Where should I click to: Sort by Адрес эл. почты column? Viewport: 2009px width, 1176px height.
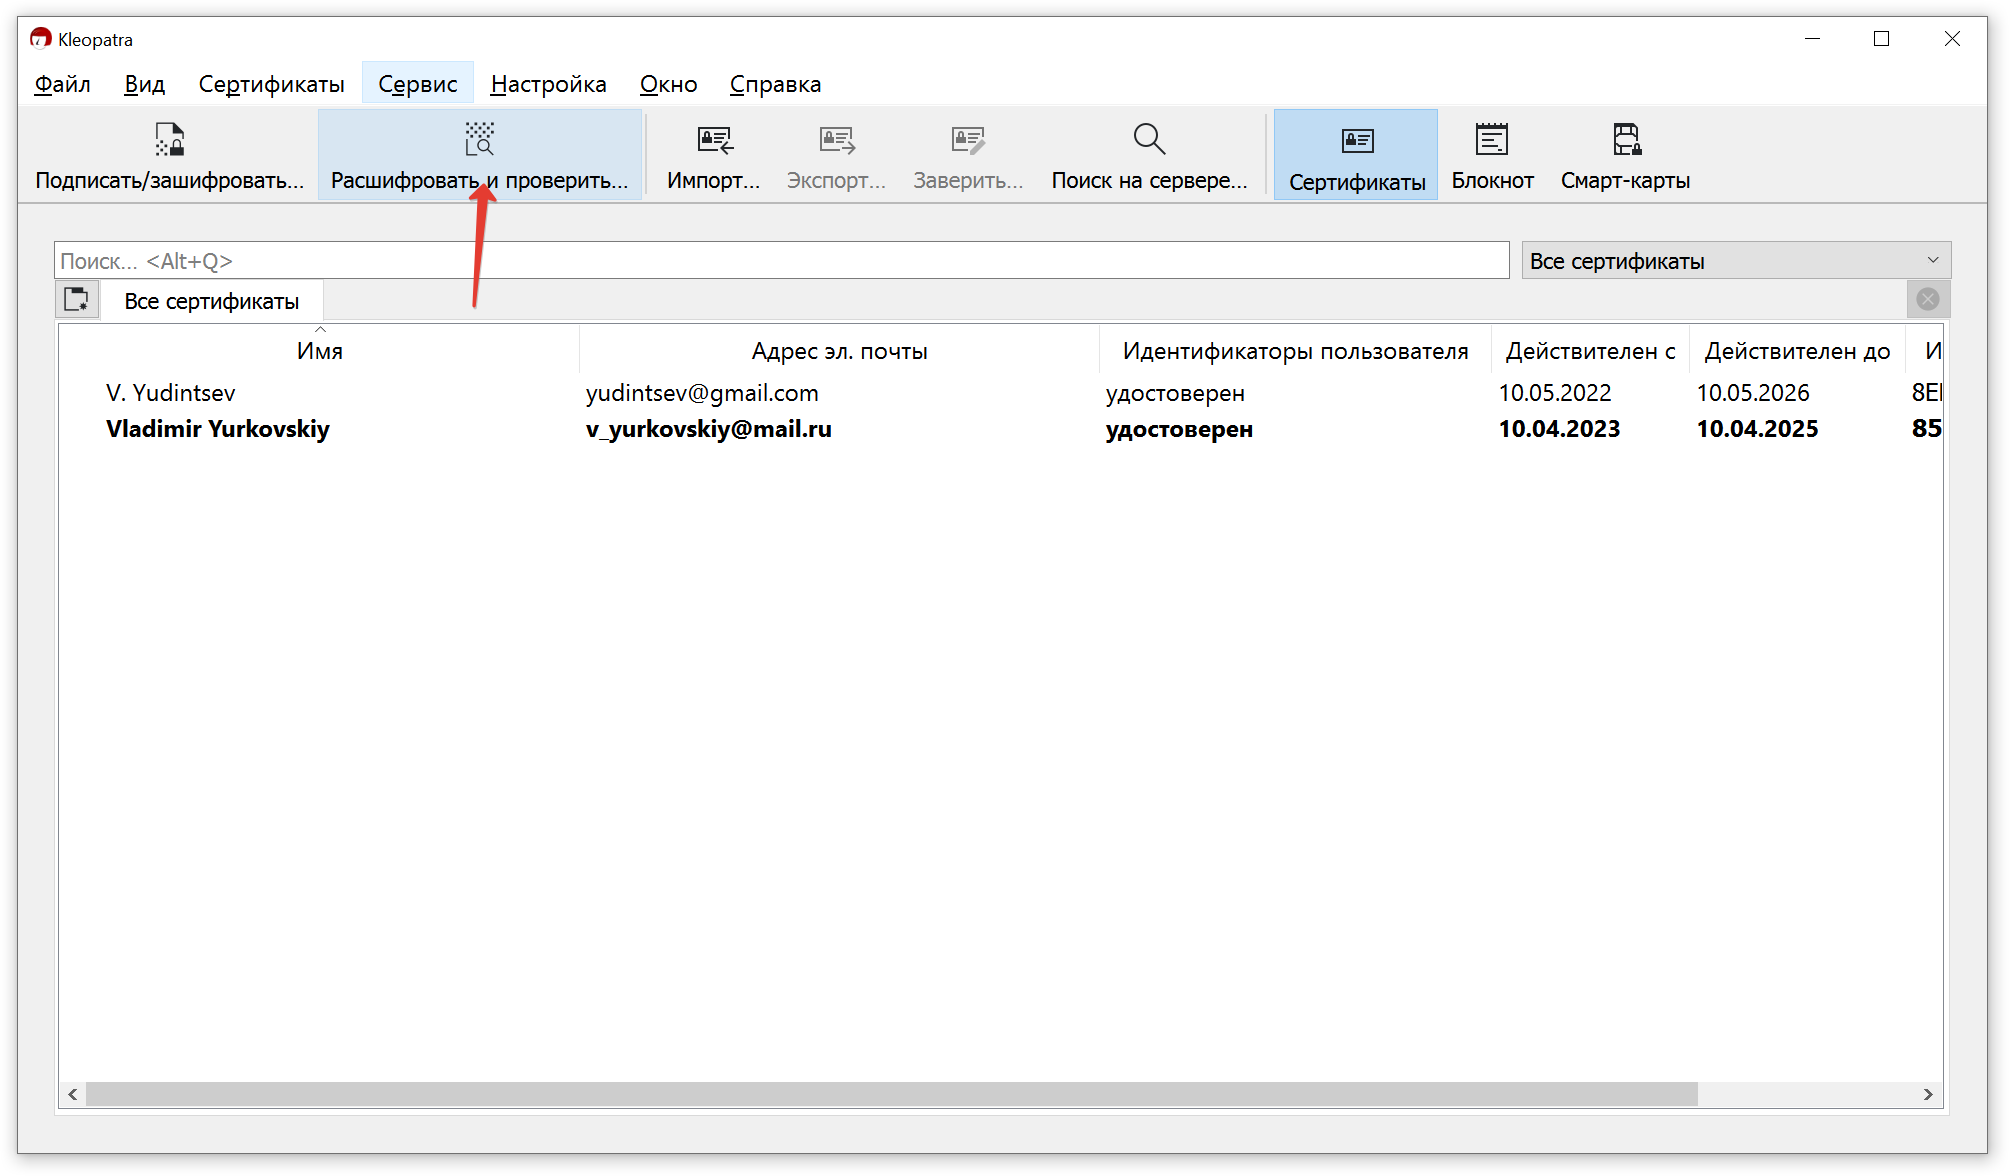point(839,351)
